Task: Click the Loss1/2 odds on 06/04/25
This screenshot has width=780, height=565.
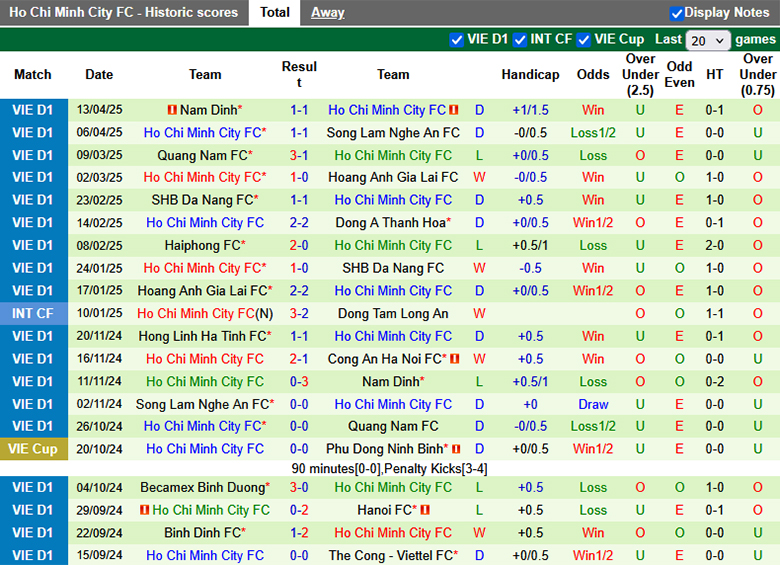Action: [593, 133]
